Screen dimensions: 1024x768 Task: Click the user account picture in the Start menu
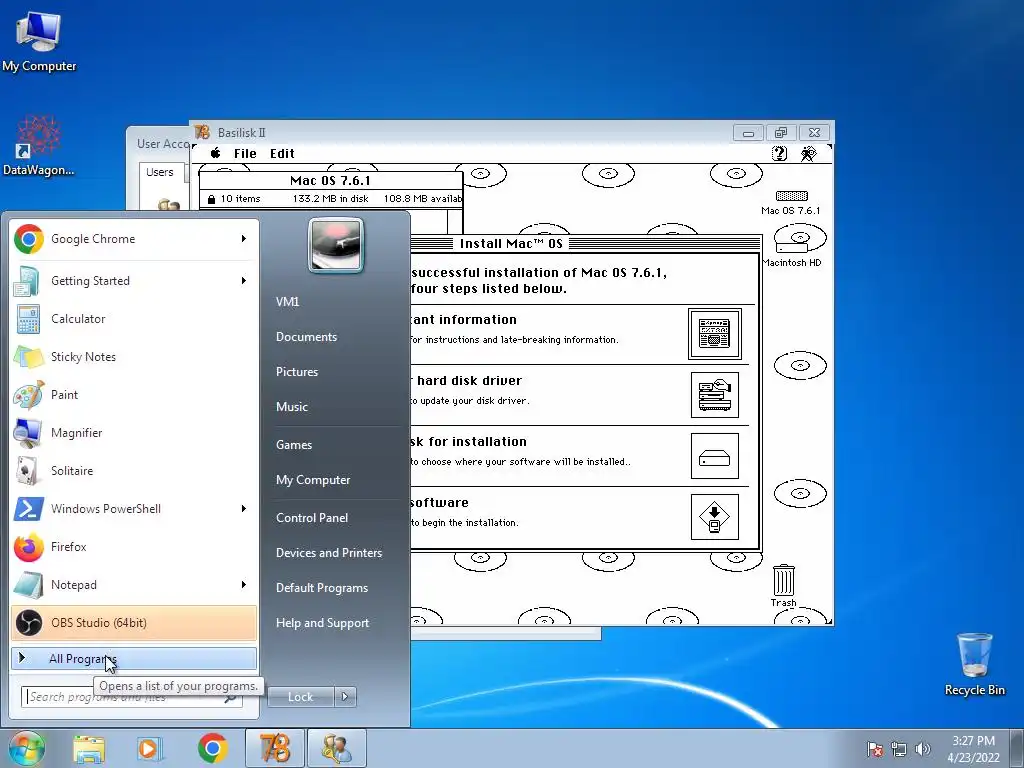point(336,245)
